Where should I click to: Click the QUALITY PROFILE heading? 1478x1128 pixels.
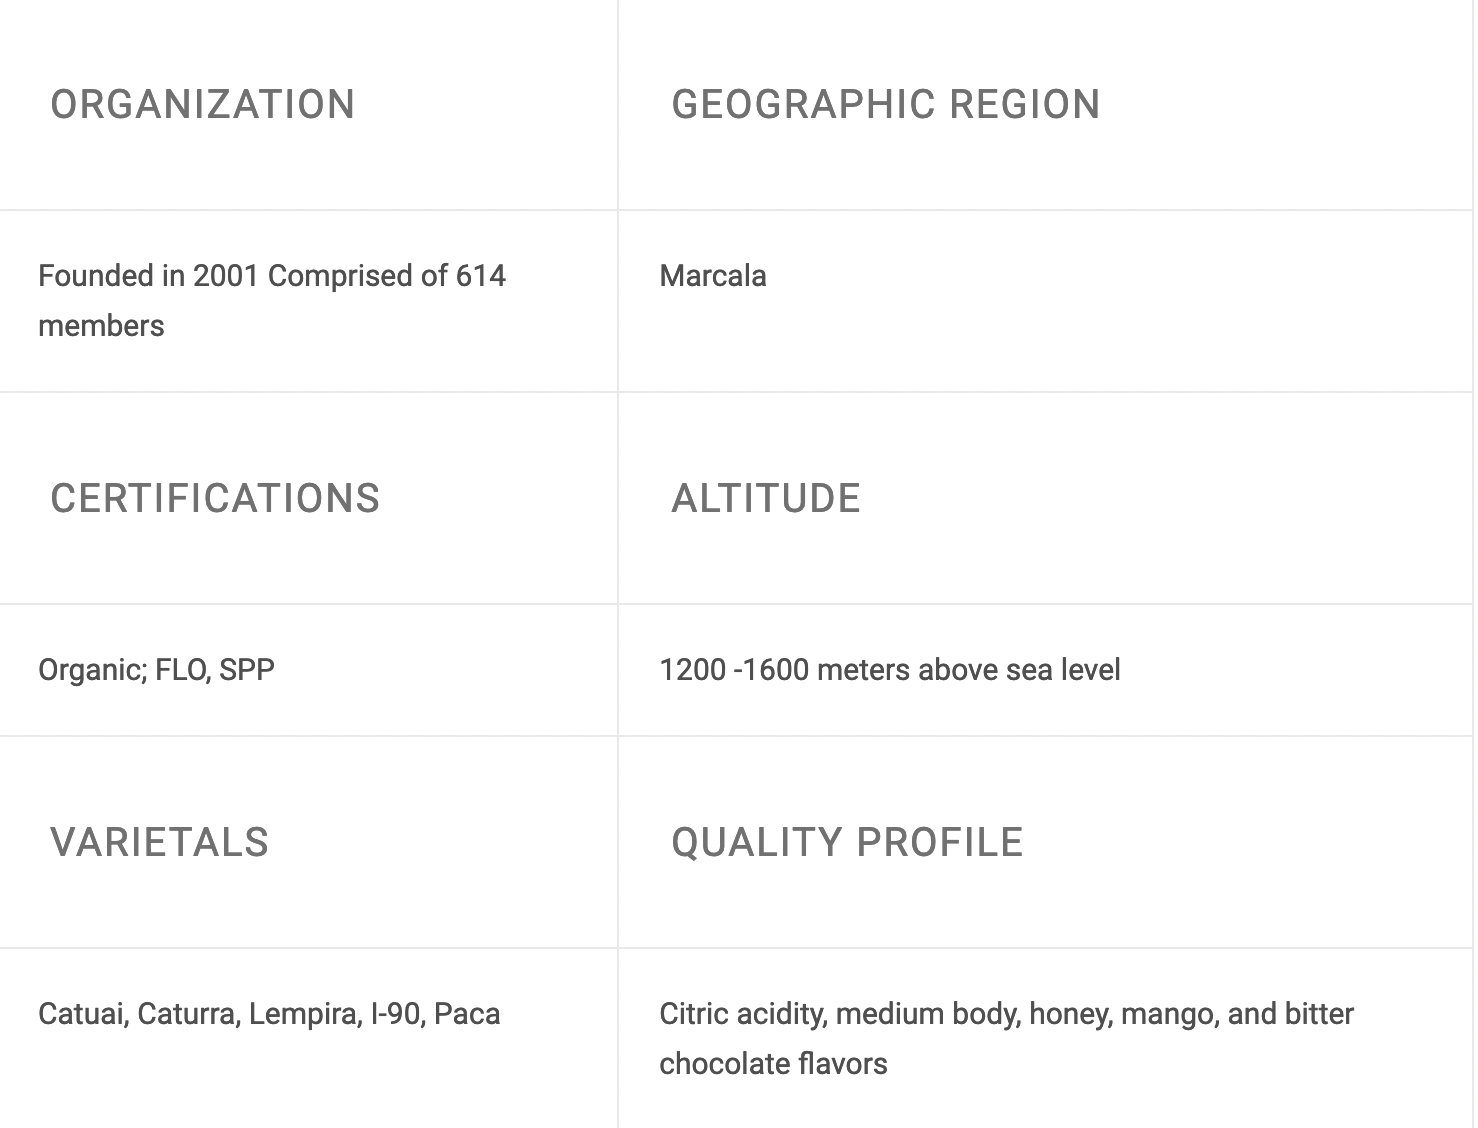(x=847, y=843)
